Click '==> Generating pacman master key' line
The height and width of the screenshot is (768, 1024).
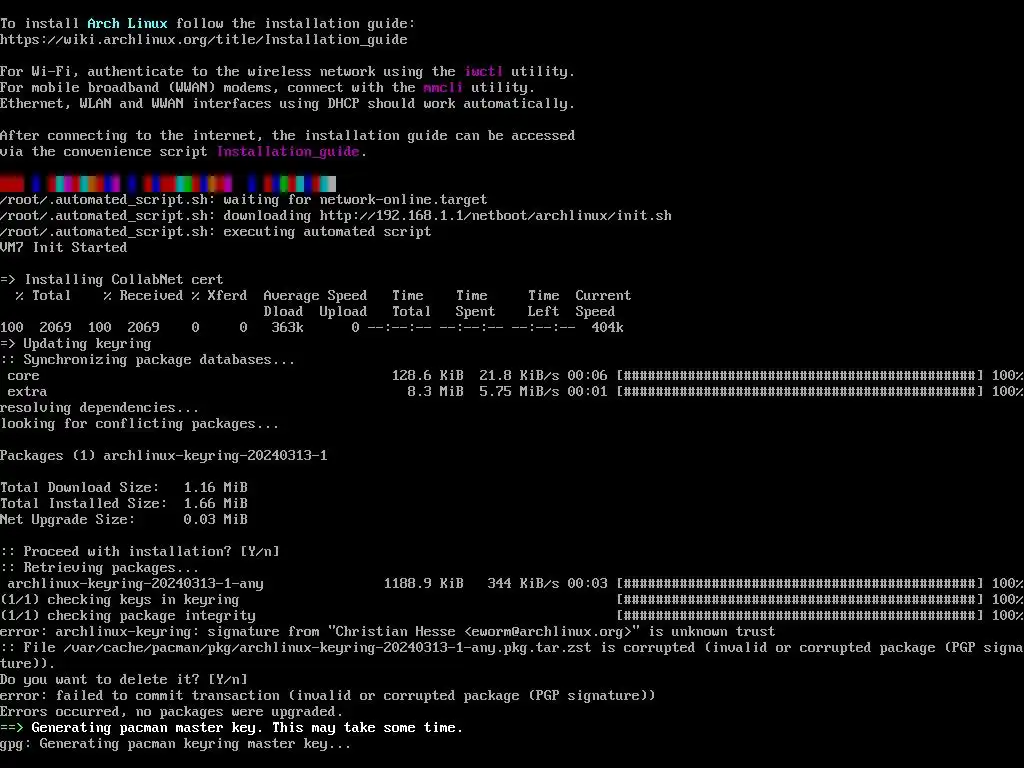click(231, 728)
